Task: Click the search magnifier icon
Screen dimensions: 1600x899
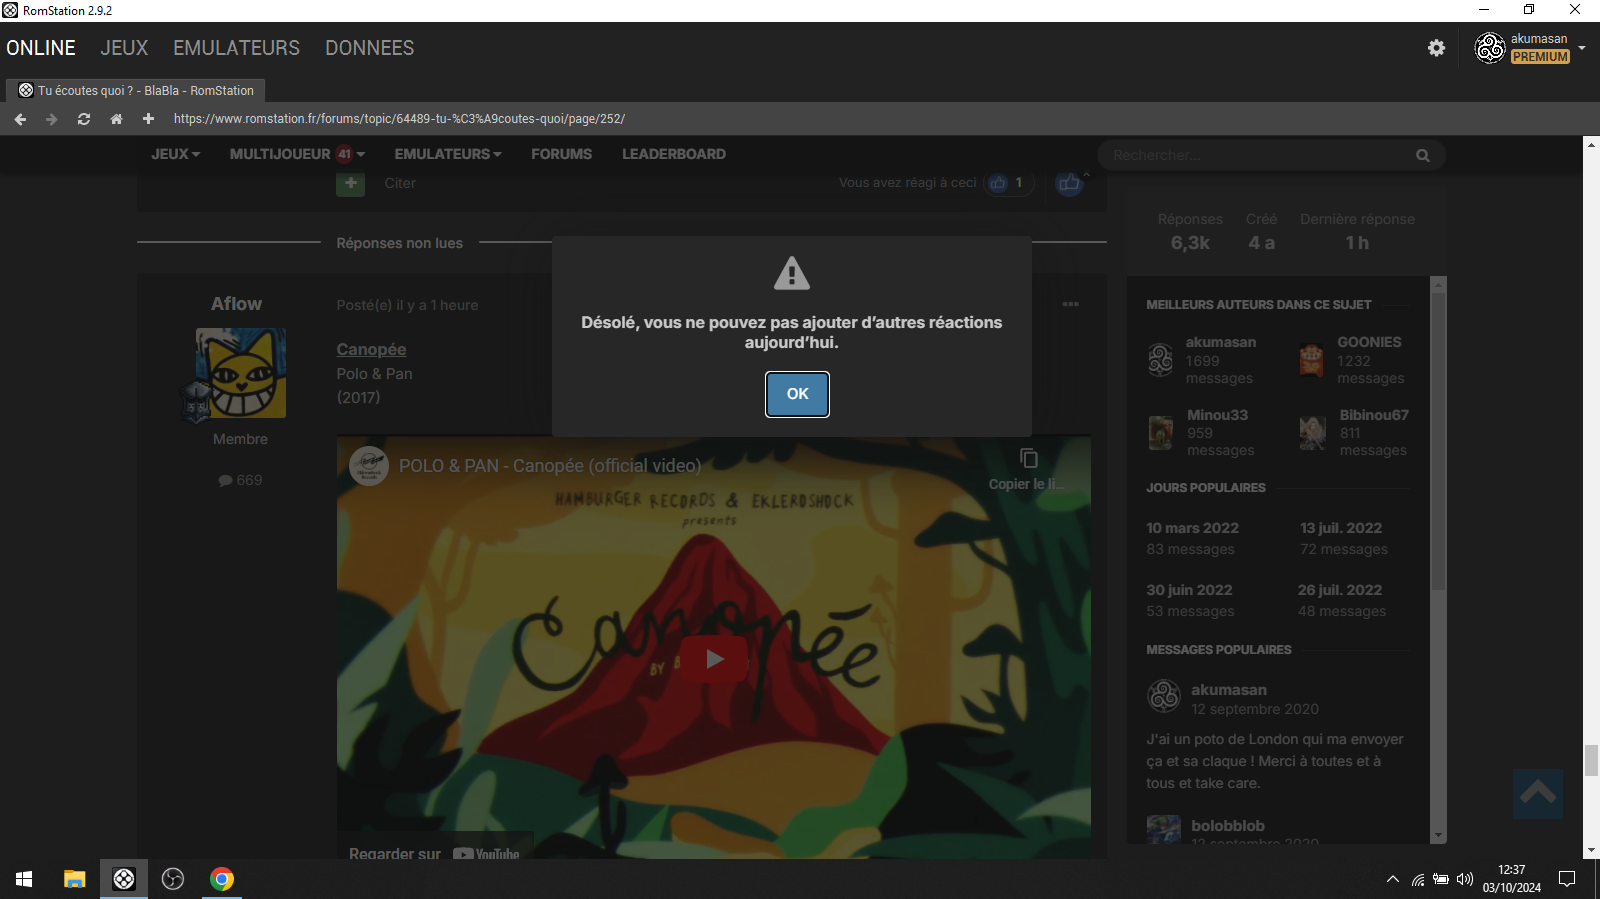Action: [1422, 155]
